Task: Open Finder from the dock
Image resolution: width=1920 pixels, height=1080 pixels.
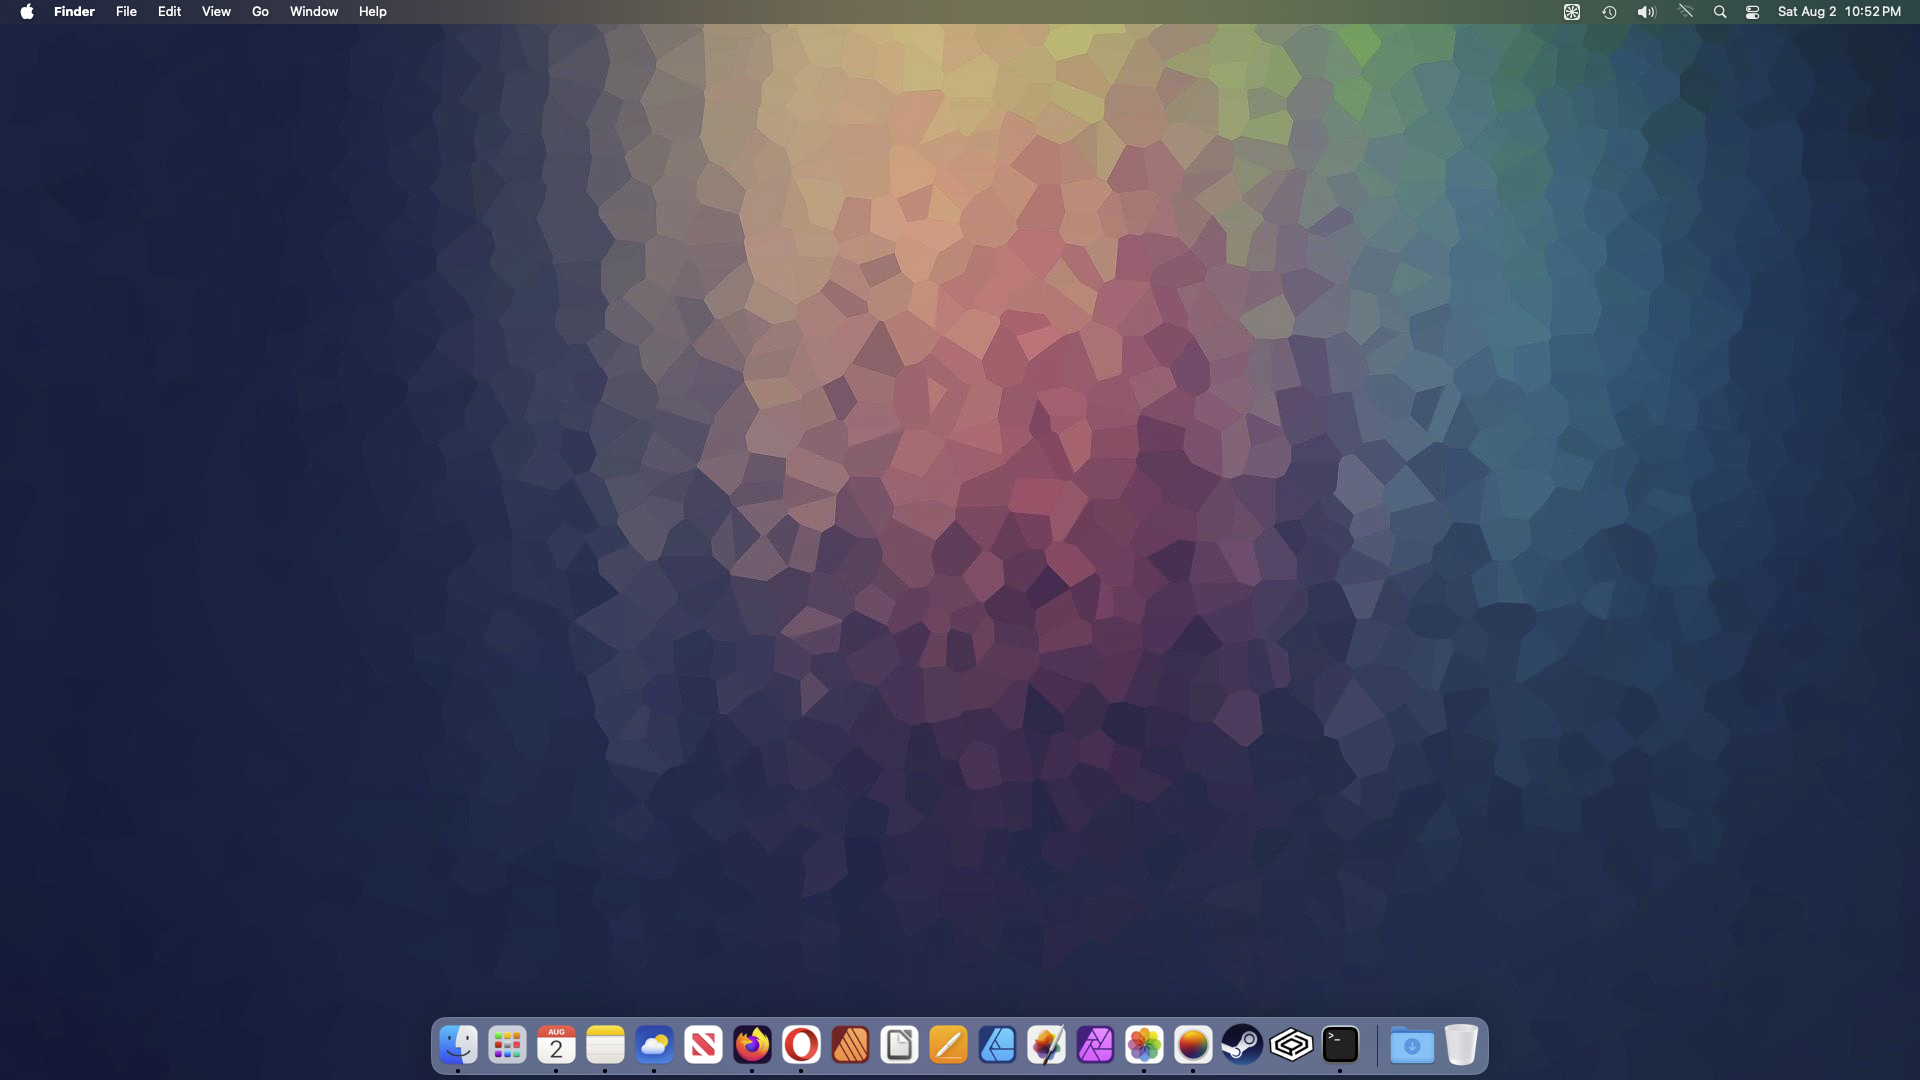Action: pos(459,1045)
